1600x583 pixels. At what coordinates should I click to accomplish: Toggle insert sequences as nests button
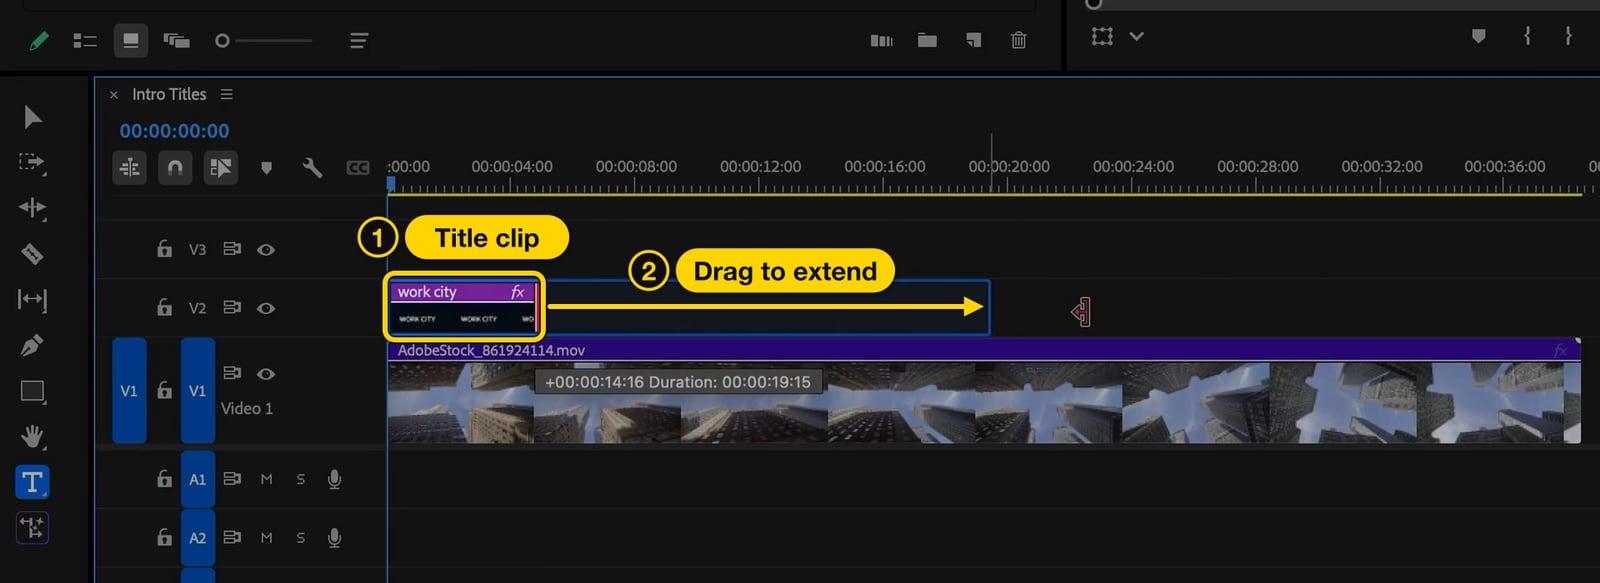[x=130, y=168]
